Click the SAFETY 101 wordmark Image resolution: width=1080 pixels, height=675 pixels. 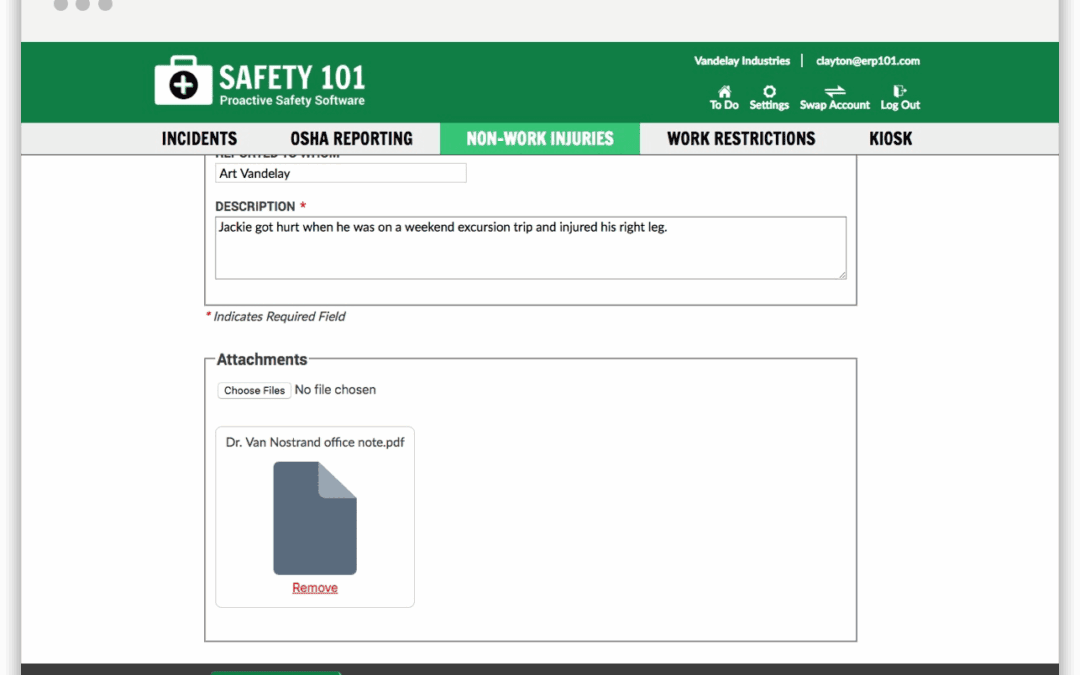point(292,77)
